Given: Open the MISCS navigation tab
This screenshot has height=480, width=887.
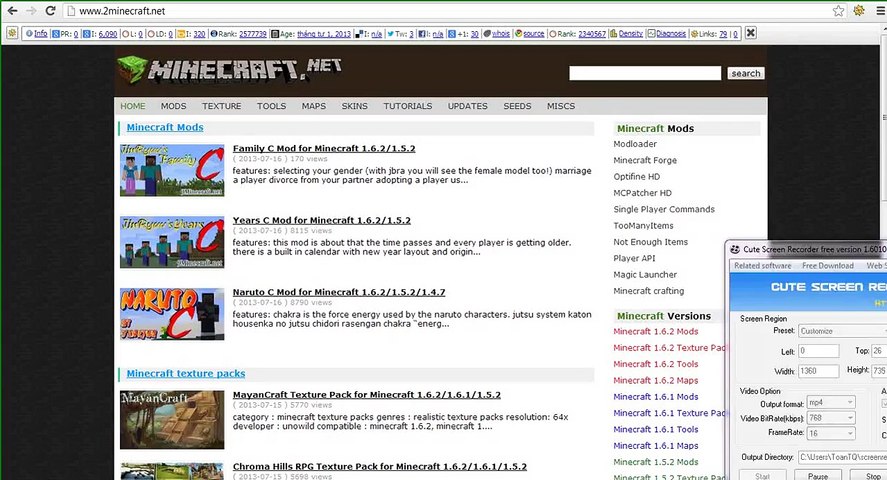Looking at the screenshot, I should [x=561, y=106].
